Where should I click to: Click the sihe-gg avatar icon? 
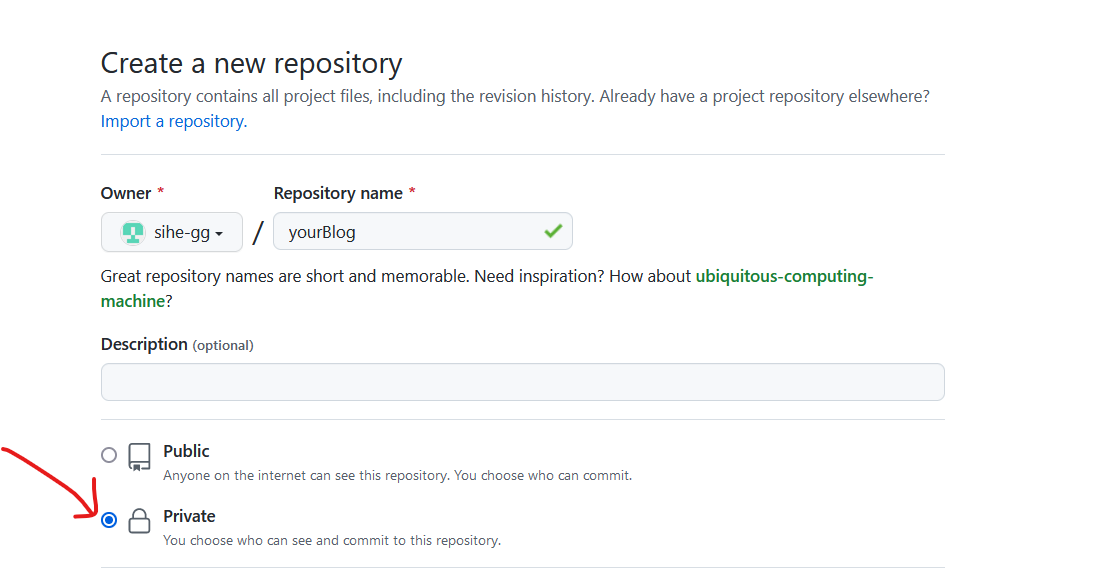pyautogui.click(x=133, y=232)
